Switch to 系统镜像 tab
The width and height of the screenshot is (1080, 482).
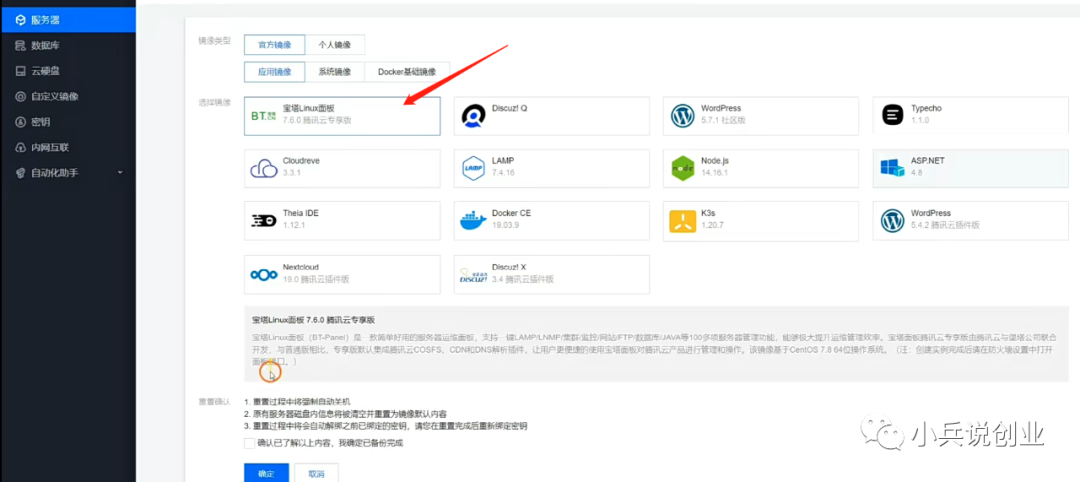(334, 72)
